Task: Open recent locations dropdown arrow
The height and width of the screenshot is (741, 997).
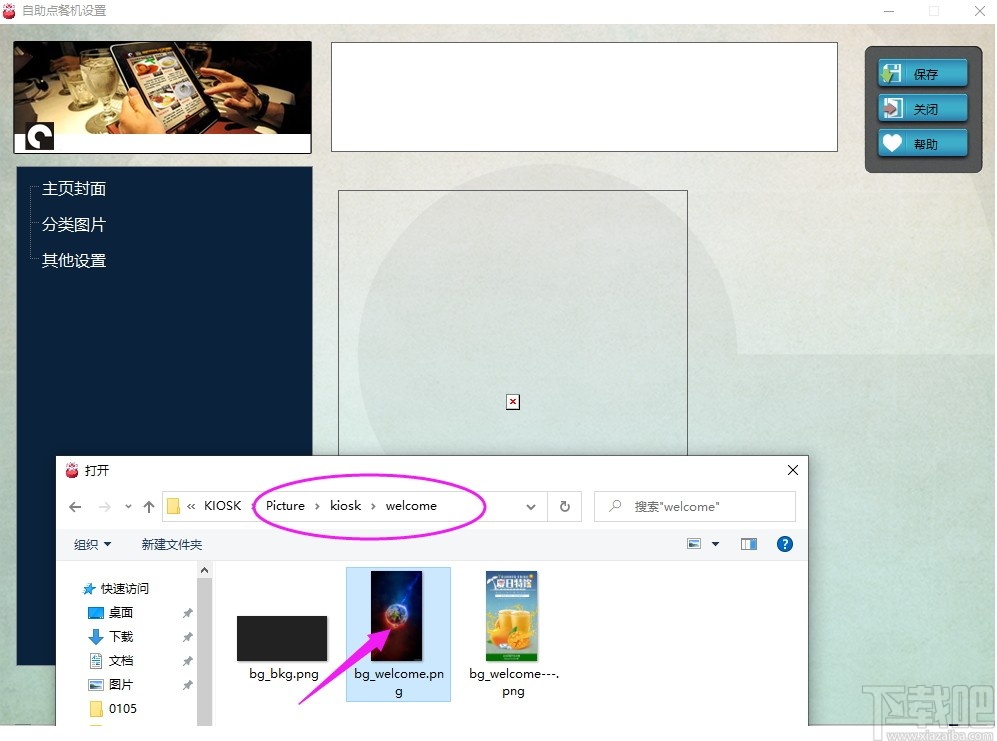Action: pyautogui.click(x=128, y=507)
